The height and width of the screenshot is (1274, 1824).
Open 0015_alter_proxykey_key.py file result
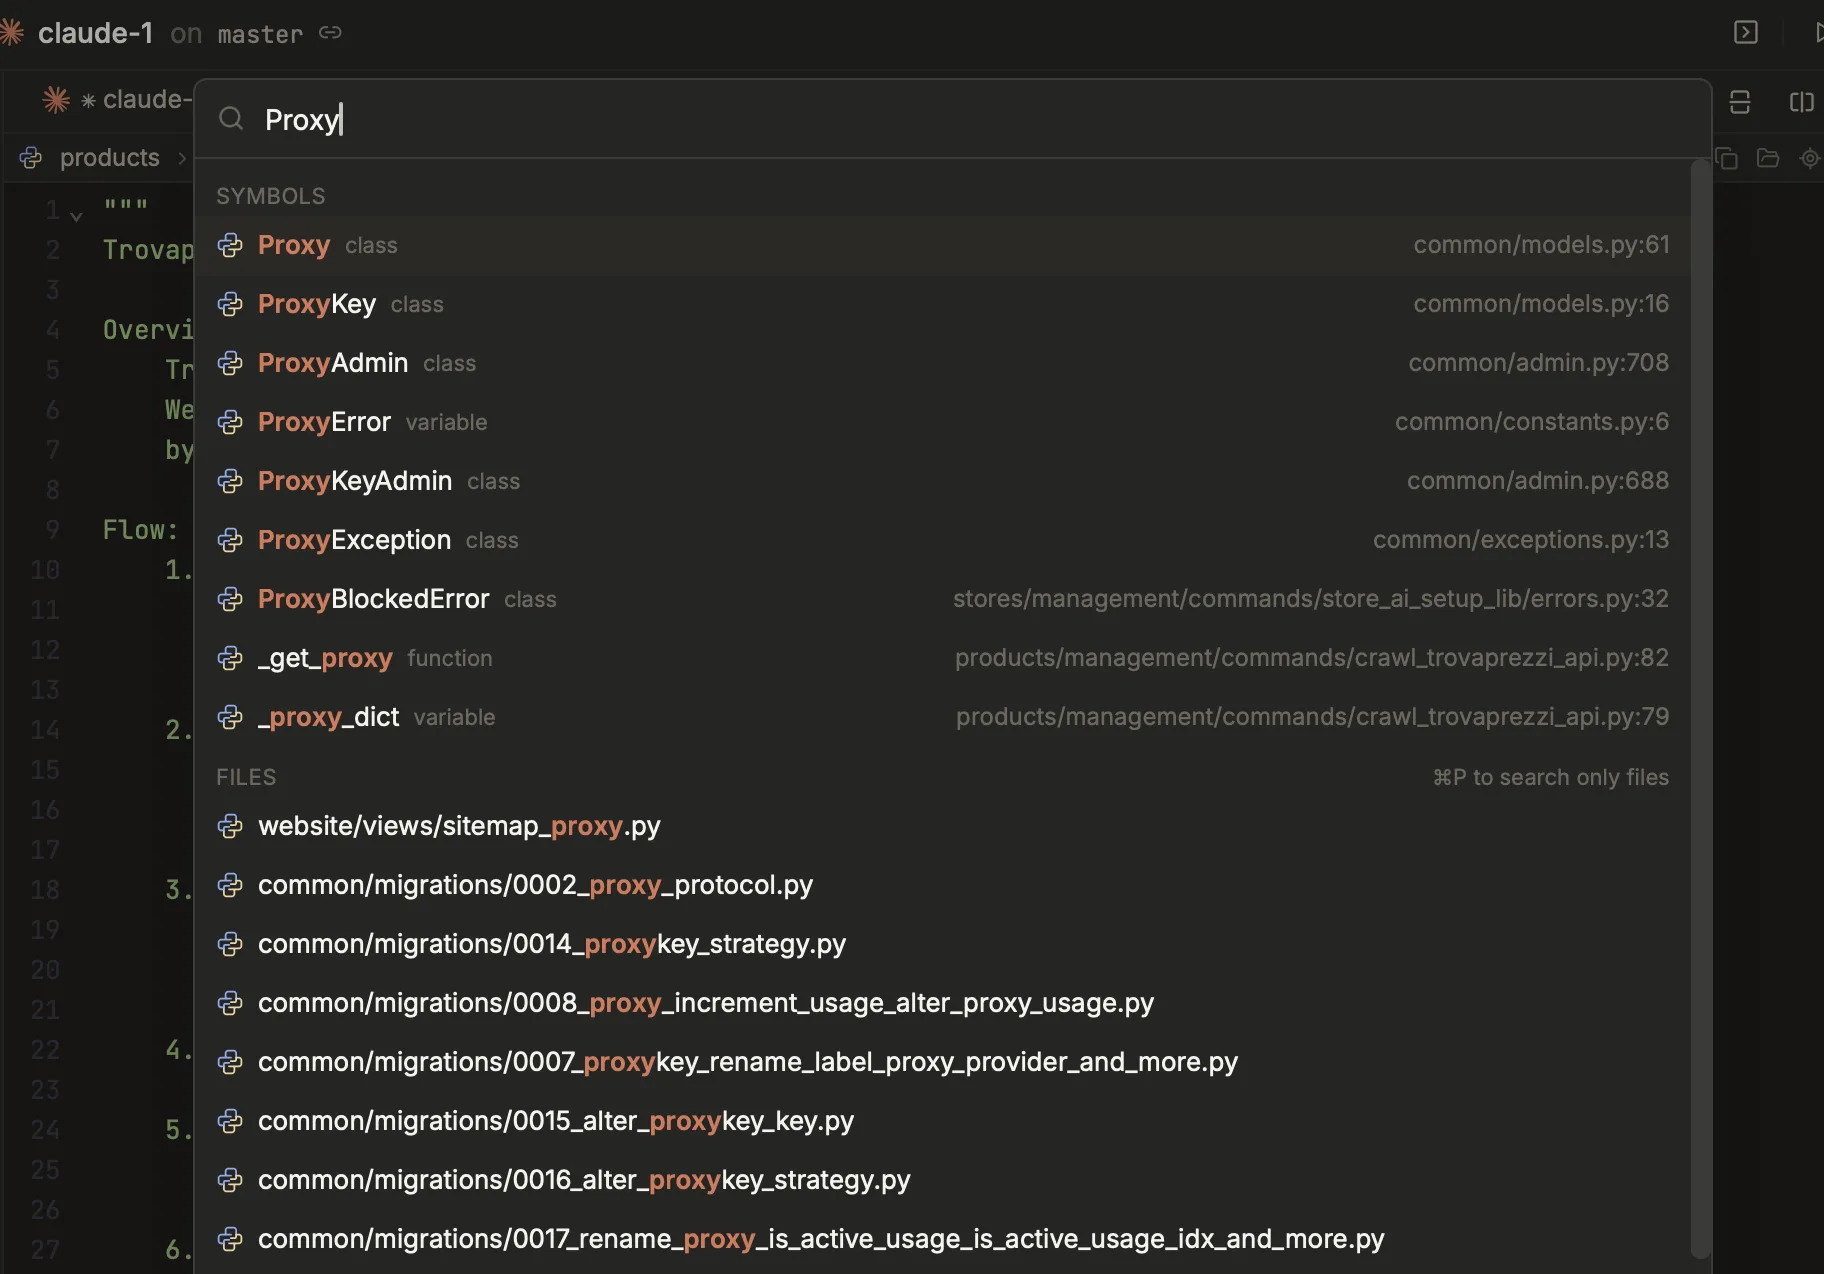[943, 1121]
